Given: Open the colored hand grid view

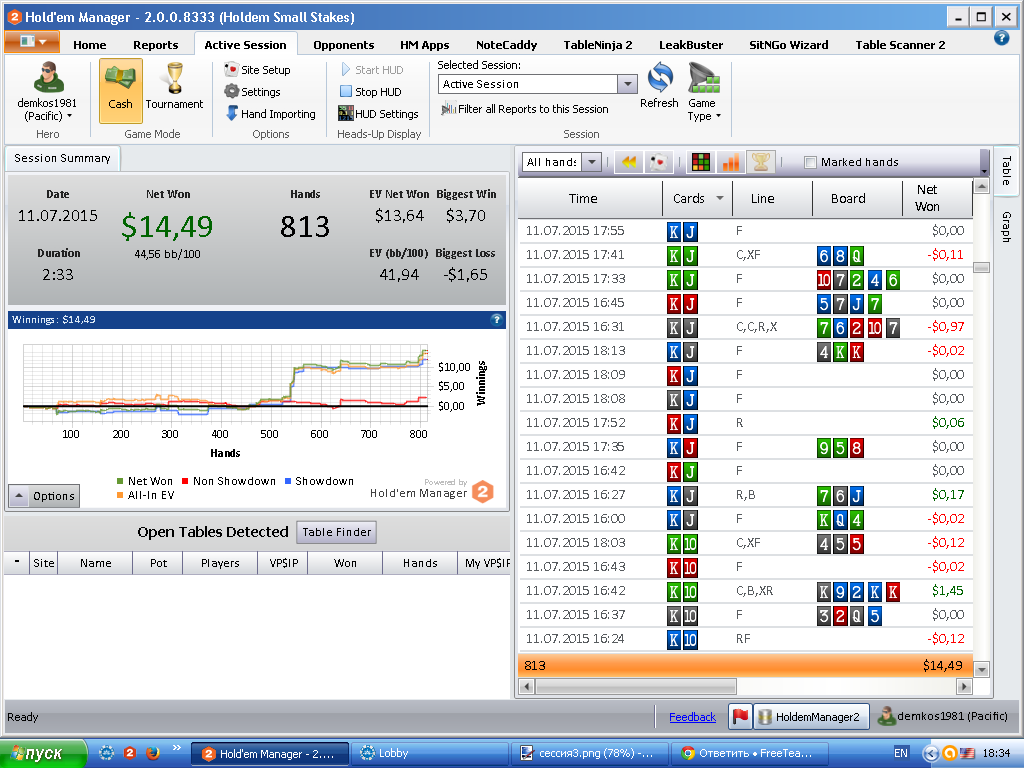Looking at the screenshot, I should [701, 162].
